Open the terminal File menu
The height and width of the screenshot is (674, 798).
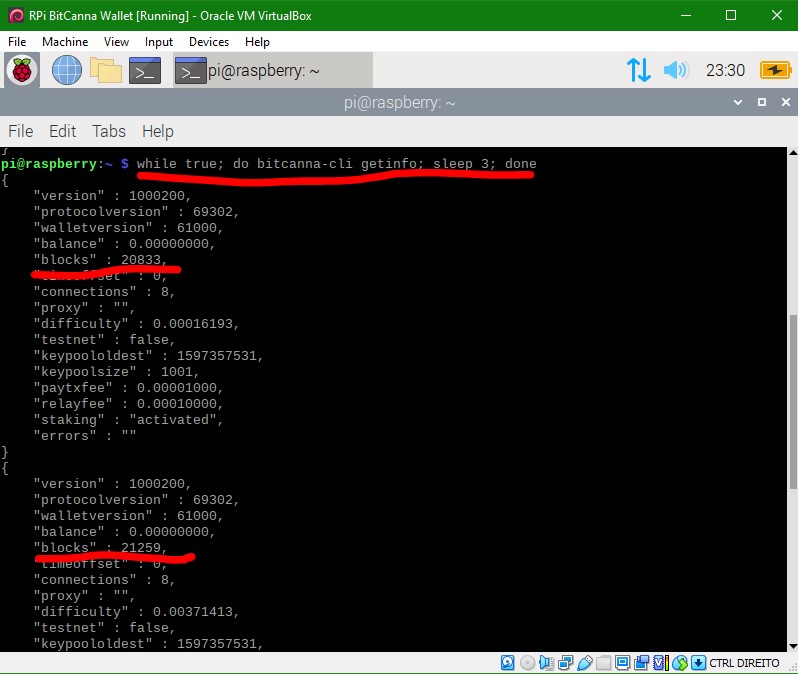click(x=21, y=131)
